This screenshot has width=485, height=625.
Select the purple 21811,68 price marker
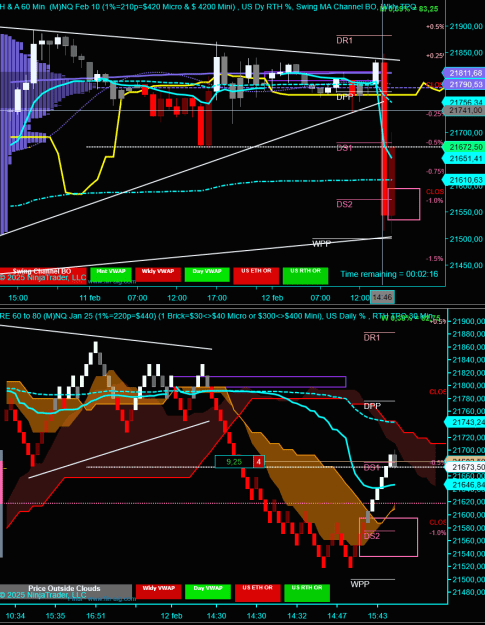click(464, 73)
